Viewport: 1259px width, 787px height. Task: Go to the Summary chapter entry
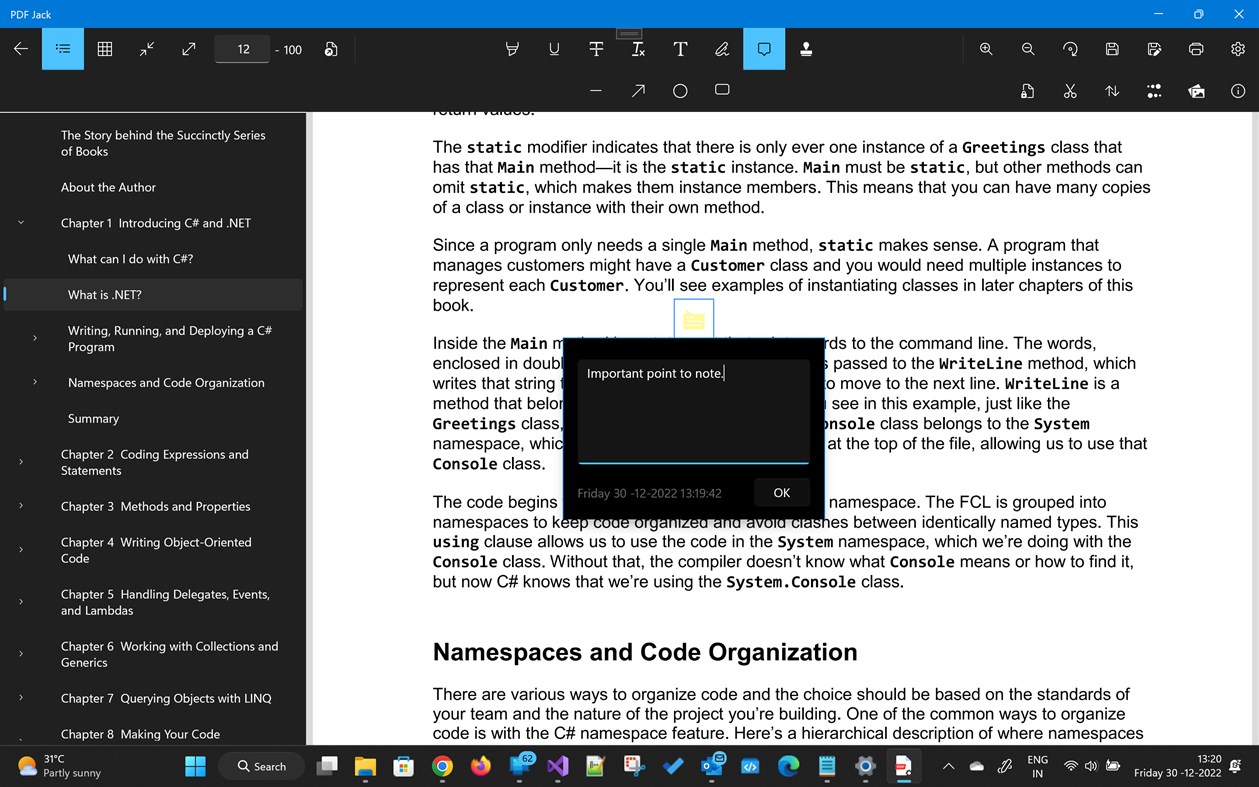(93, 418)
